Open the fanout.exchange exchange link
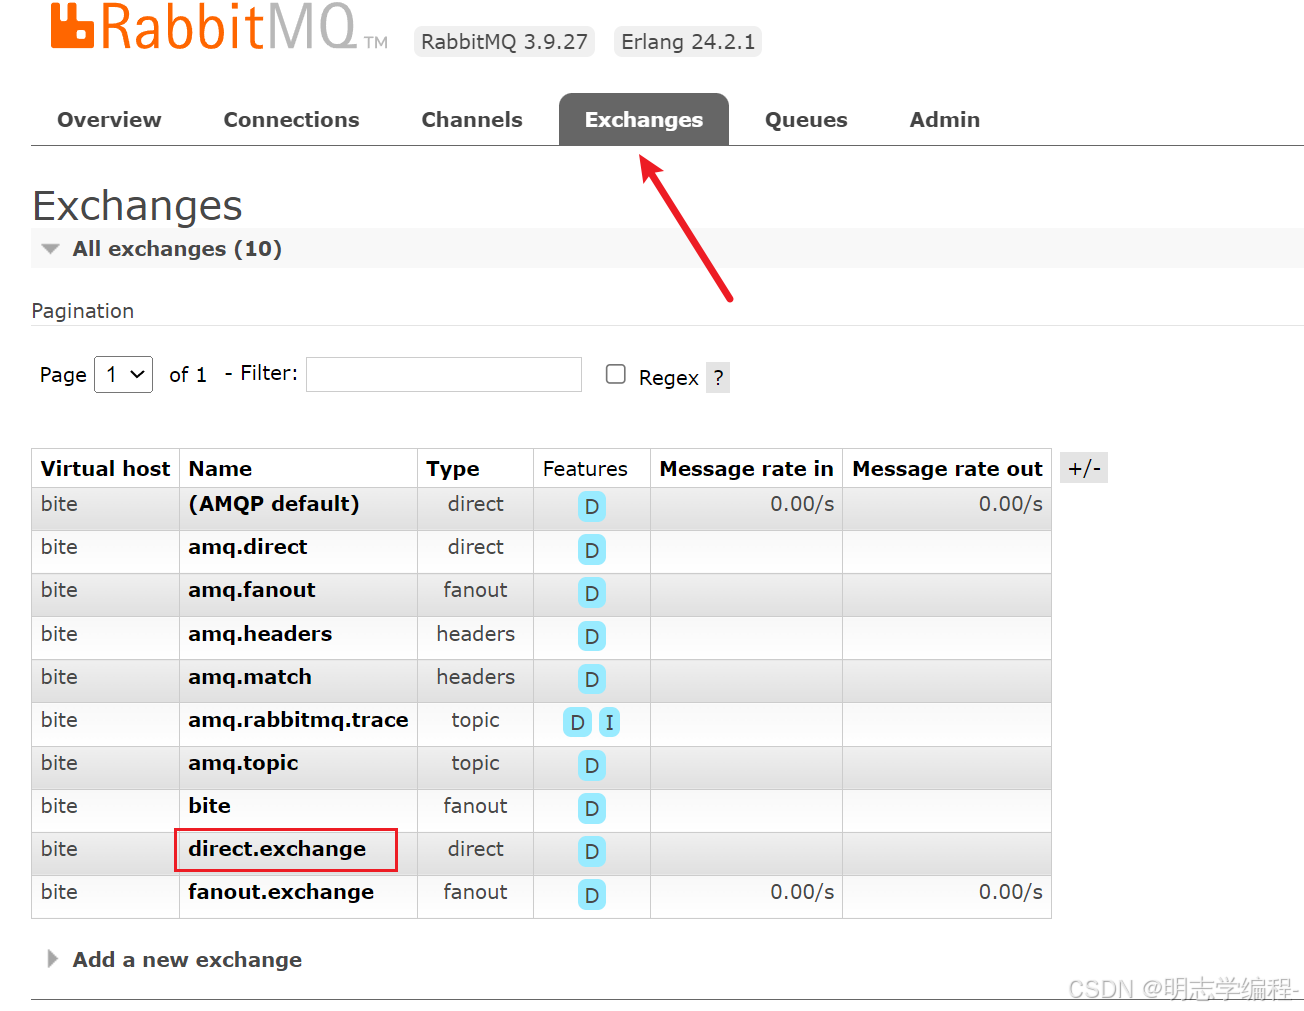Screen dimensions: 1304x1011 tap(281, 892)
